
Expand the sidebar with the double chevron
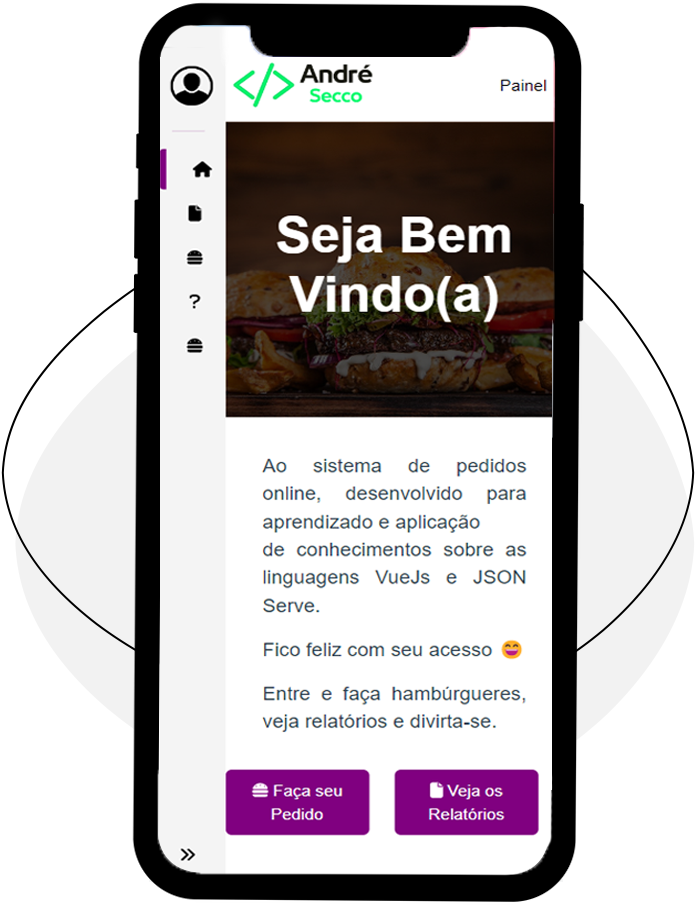point(188,855)
